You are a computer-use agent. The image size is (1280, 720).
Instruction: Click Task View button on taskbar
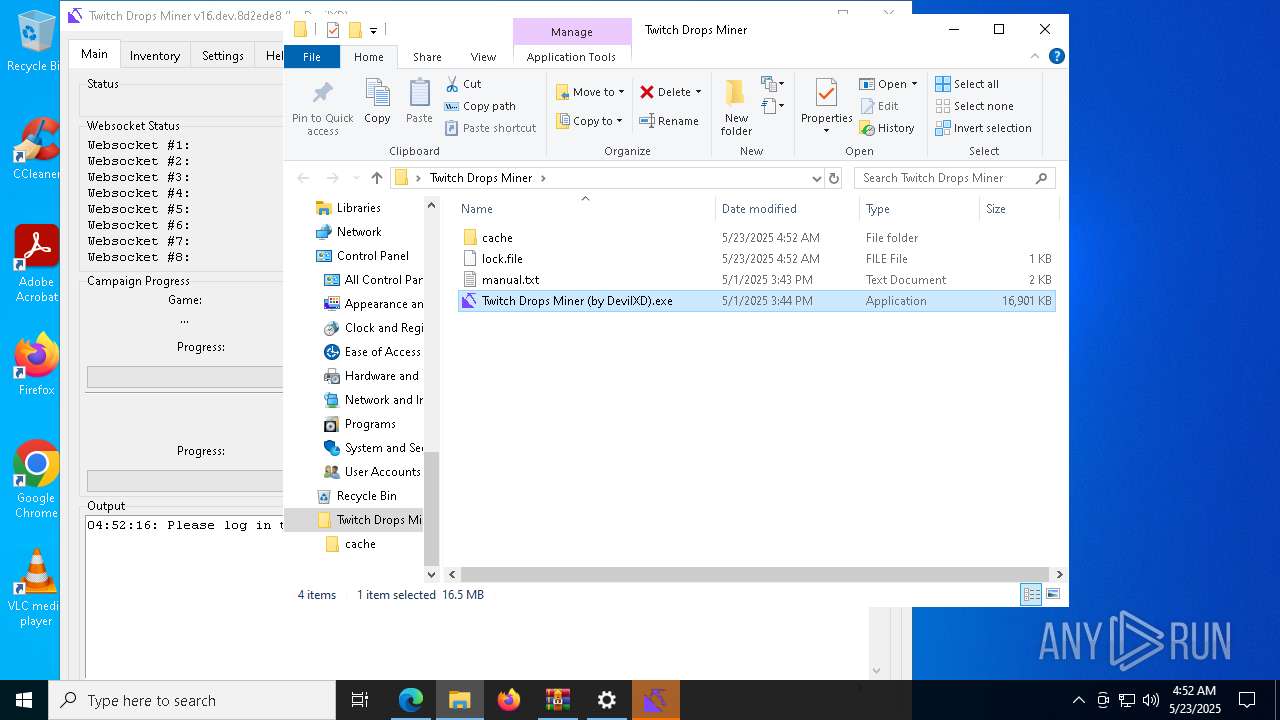(x=360, y=700)
